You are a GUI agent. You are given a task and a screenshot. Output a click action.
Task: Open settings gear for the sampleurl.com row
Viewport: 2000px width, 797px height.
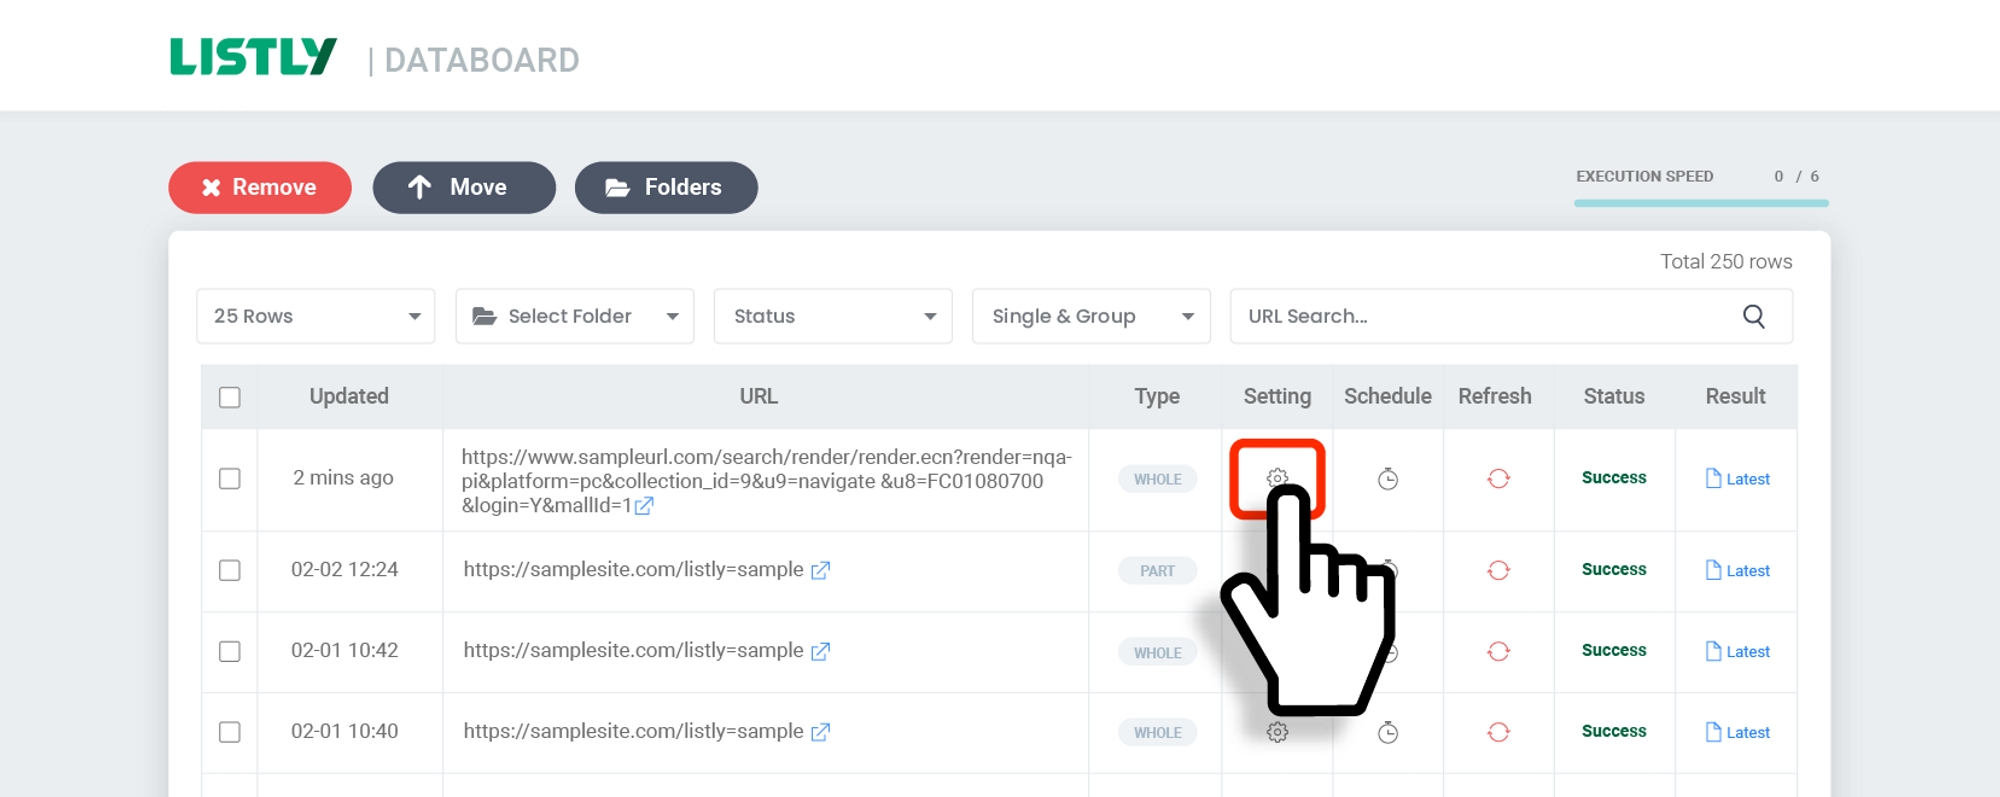click(x=1277, y=478)
